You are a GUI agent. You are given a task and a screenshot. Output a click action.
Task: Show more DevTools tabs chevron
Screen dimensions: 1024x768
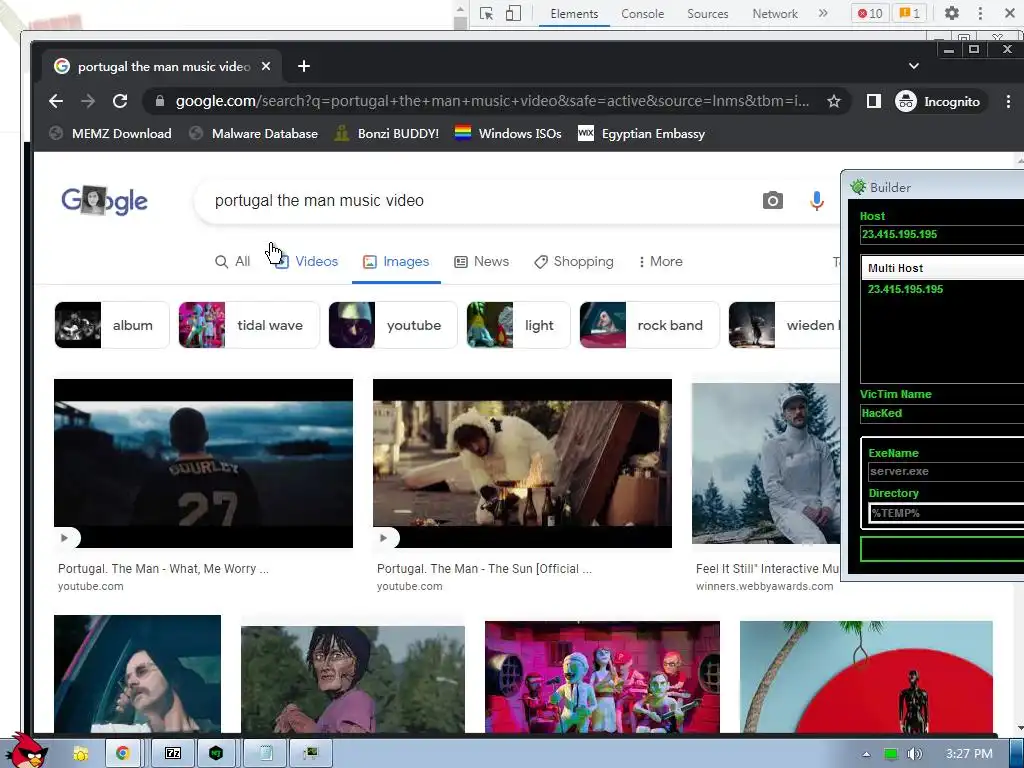click(x=823, y=13)
